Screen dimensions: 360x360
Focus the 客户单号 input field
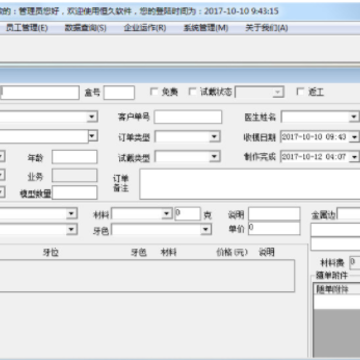pos(188,117)
